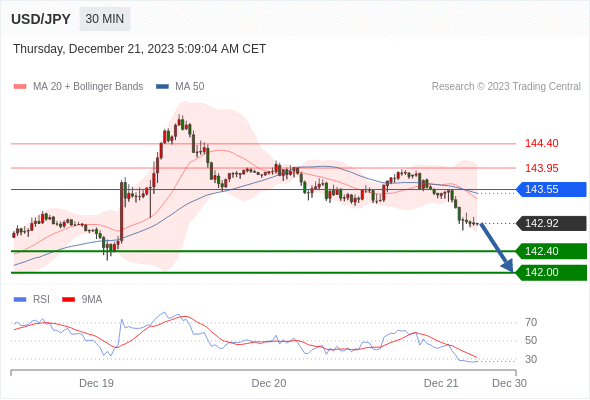Click the green 142.00 support price tag
The height and width of the screenshot is (400, 590).
pos(551,272)
